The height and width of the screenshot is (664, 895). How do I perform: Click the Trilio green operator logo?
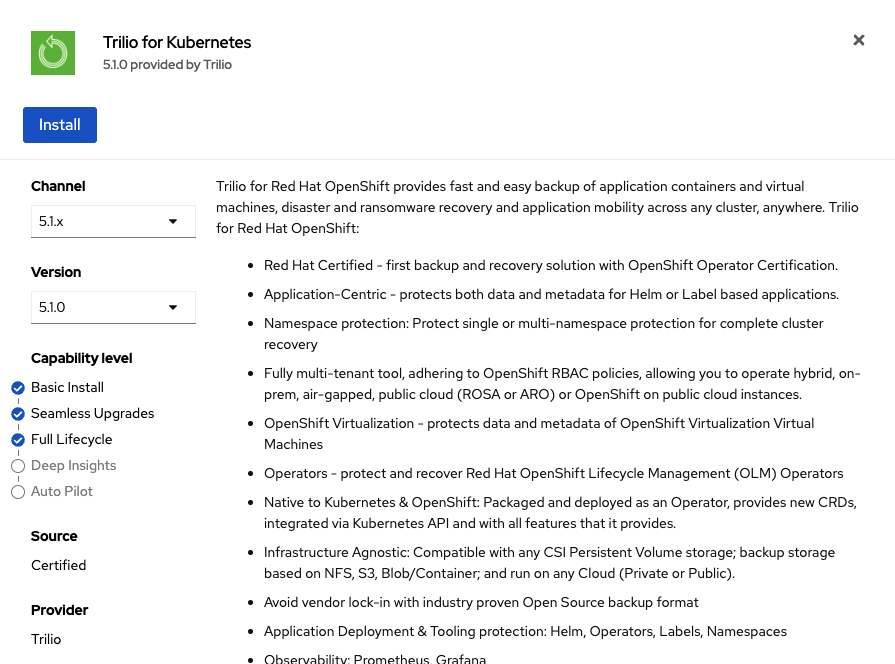point(53,53)
